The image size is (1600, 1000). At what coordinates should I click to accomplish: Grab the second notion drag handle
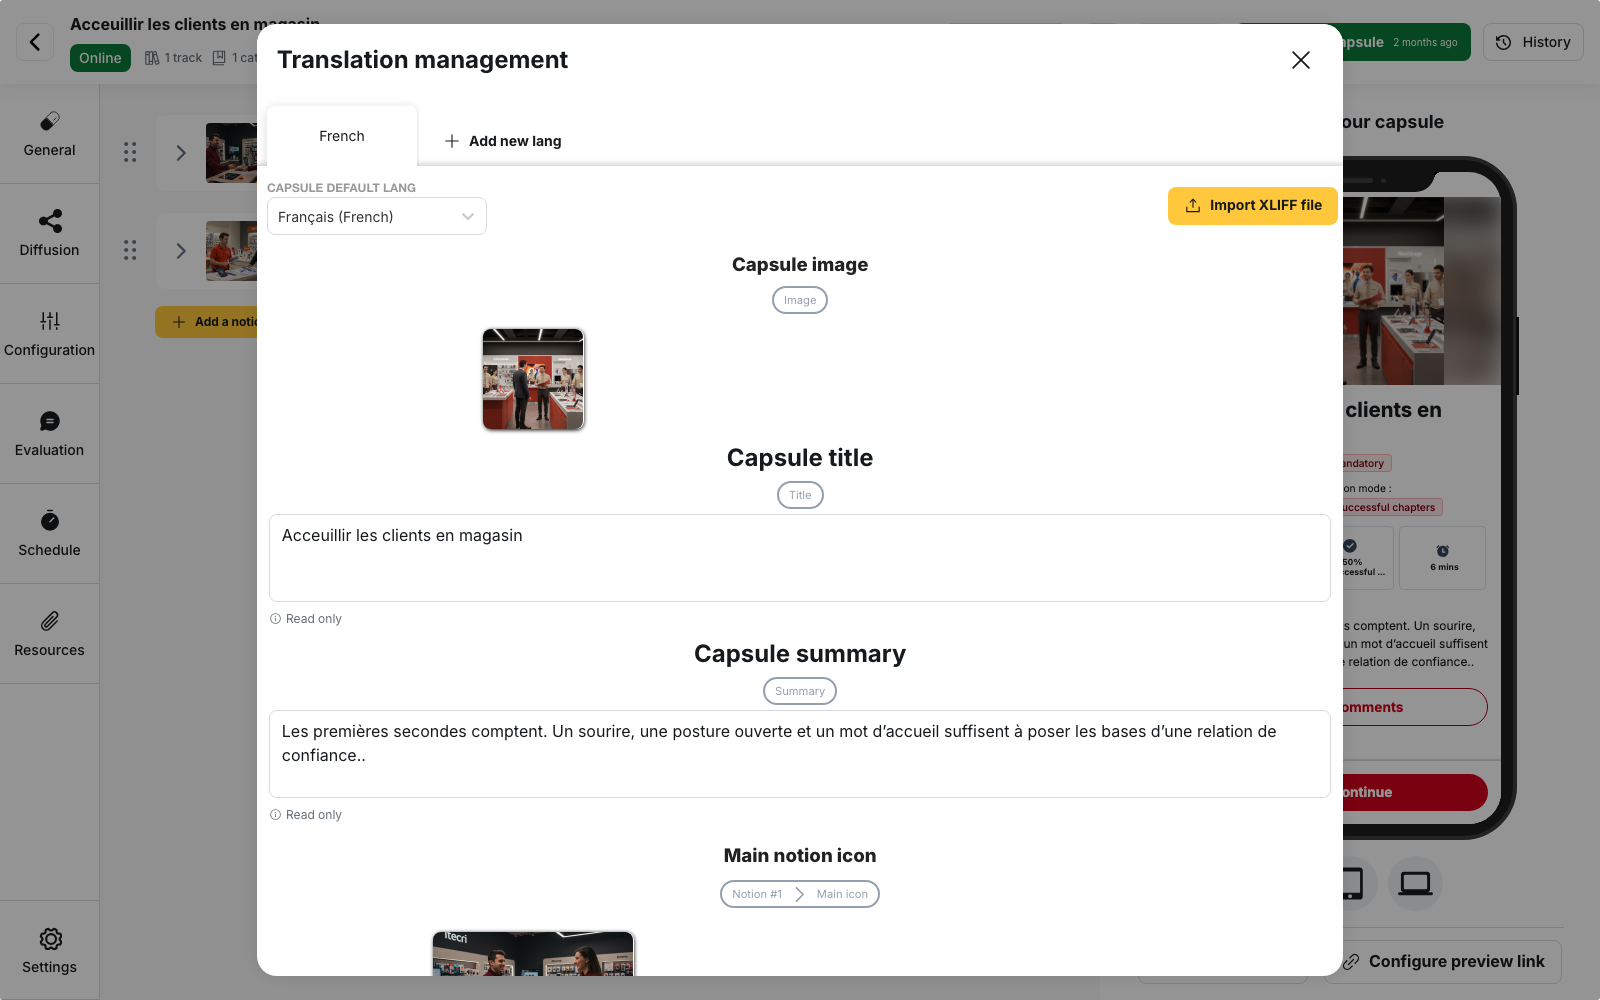pos(130,250)
